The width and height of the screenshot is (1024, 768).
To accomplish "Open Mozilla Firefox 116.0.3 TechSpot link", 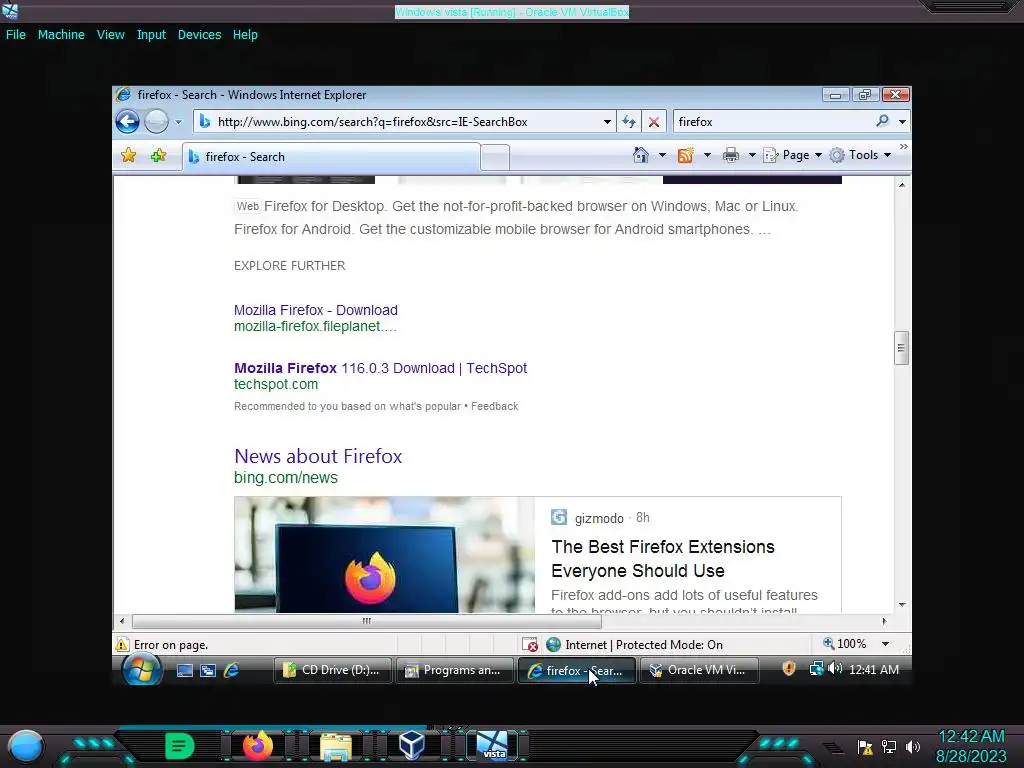I will pos(380,368).
